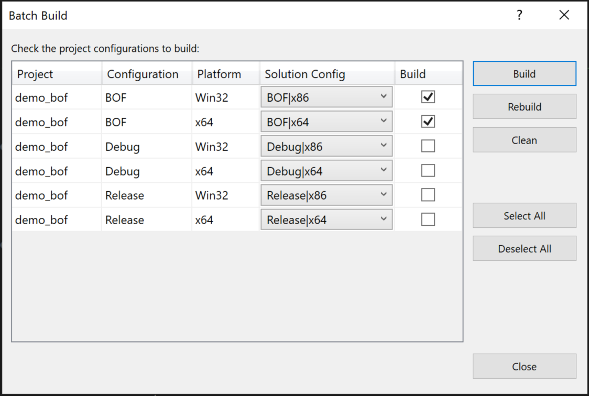Check build for Debug x64 row

(428, 171)
